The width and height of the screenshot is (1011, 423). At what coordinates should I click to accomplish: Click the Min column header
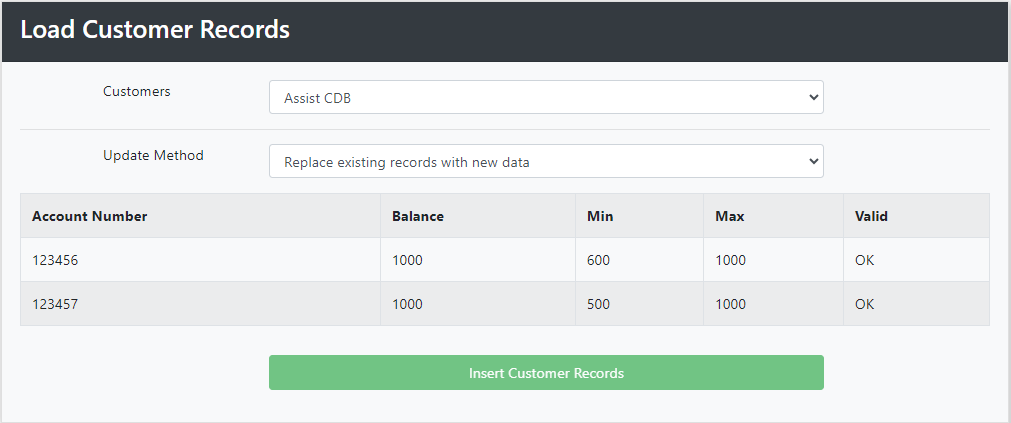[640, 216]
